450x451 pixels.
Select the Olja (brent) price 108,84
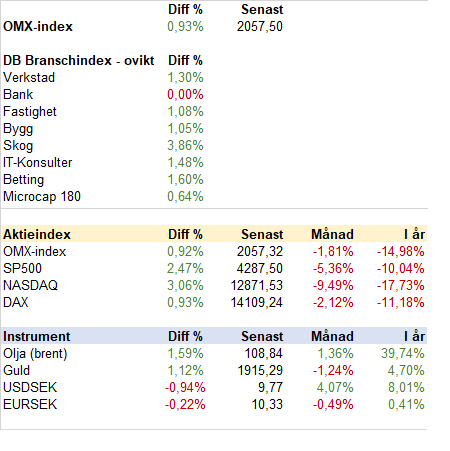[x=264, y=354]
